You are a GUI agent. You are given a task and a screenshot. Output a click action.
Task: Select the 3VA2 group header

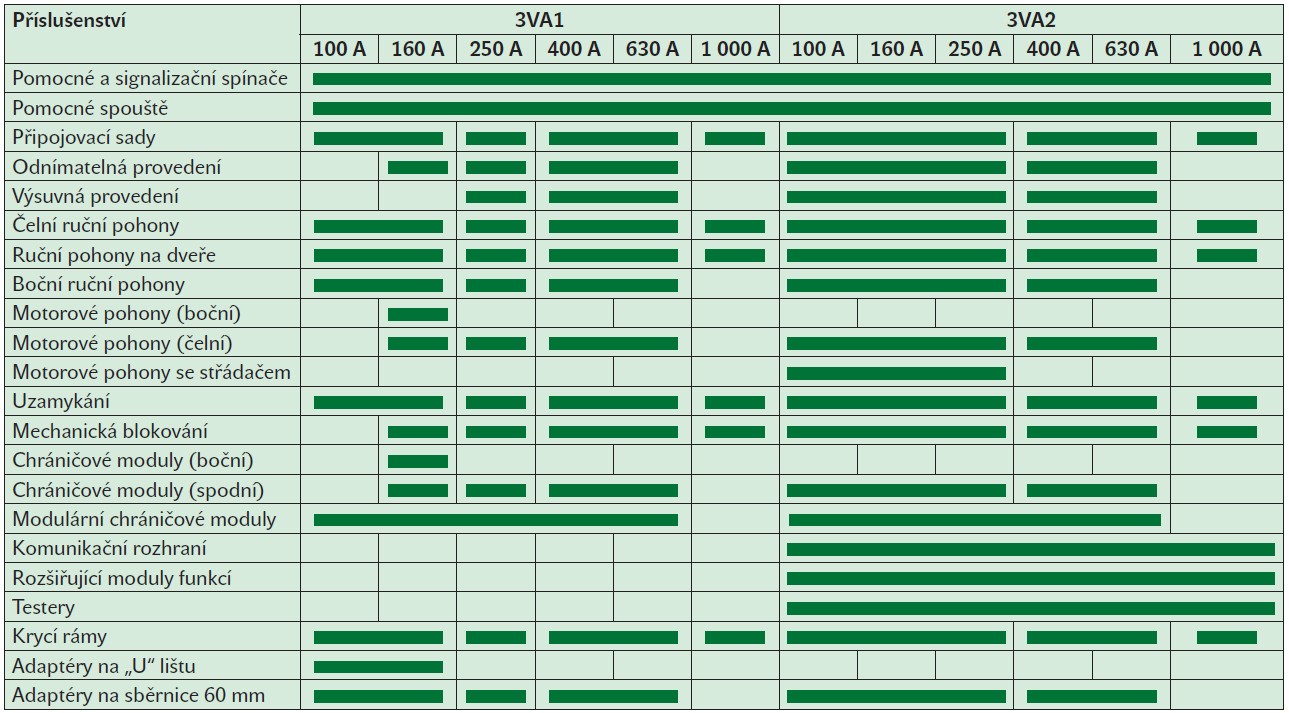coord(1032,19)
